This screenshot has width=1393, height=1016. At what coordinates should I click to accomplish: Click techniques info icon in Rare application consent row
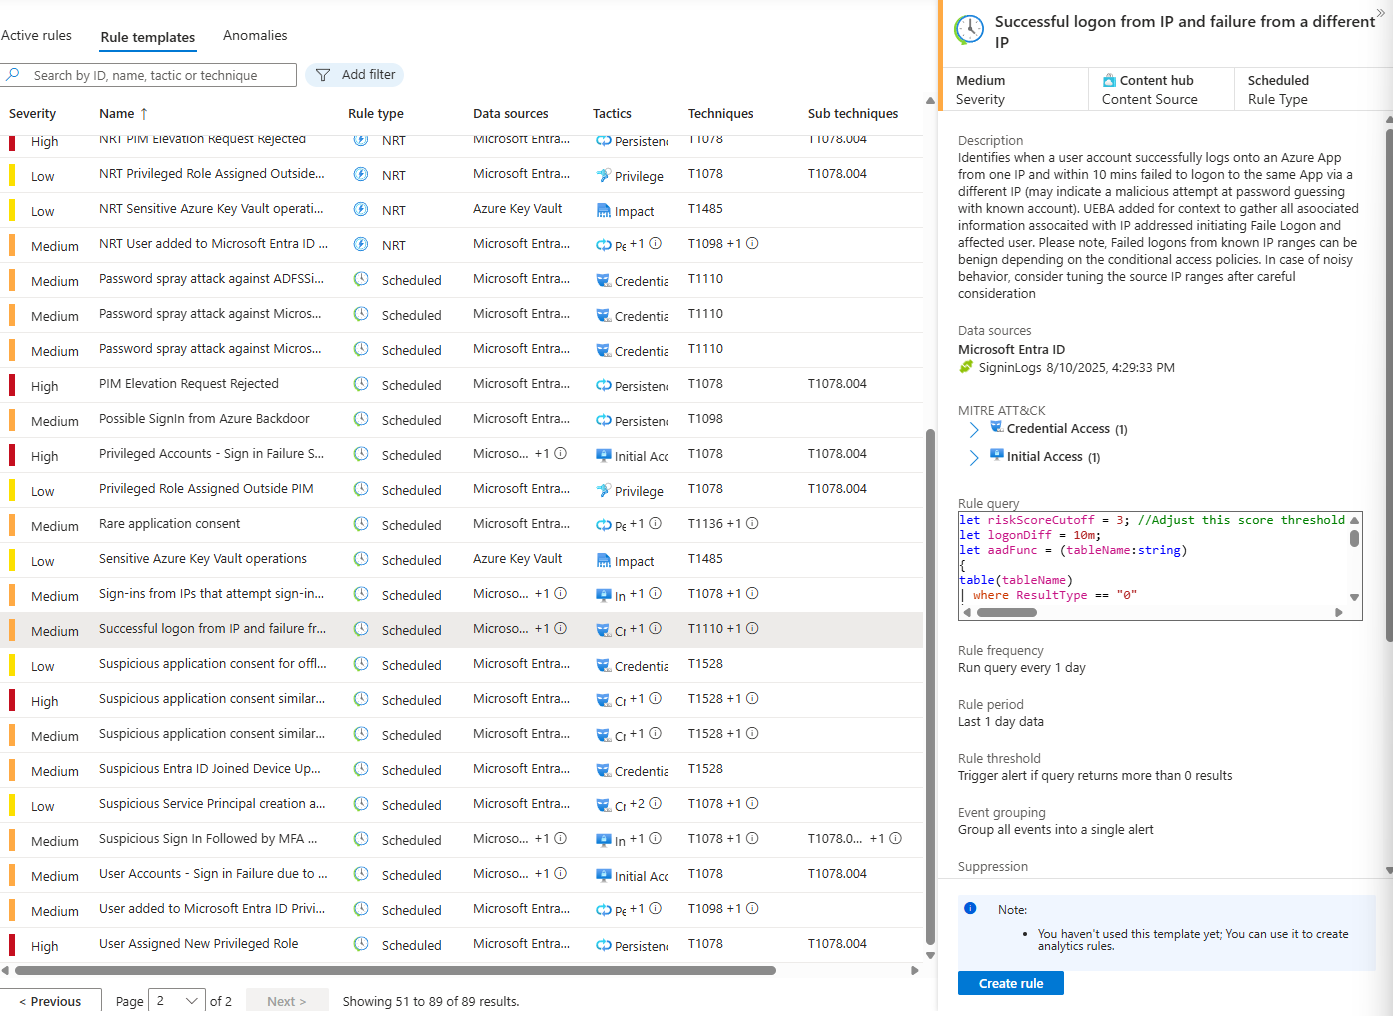[x=752, y=523]
